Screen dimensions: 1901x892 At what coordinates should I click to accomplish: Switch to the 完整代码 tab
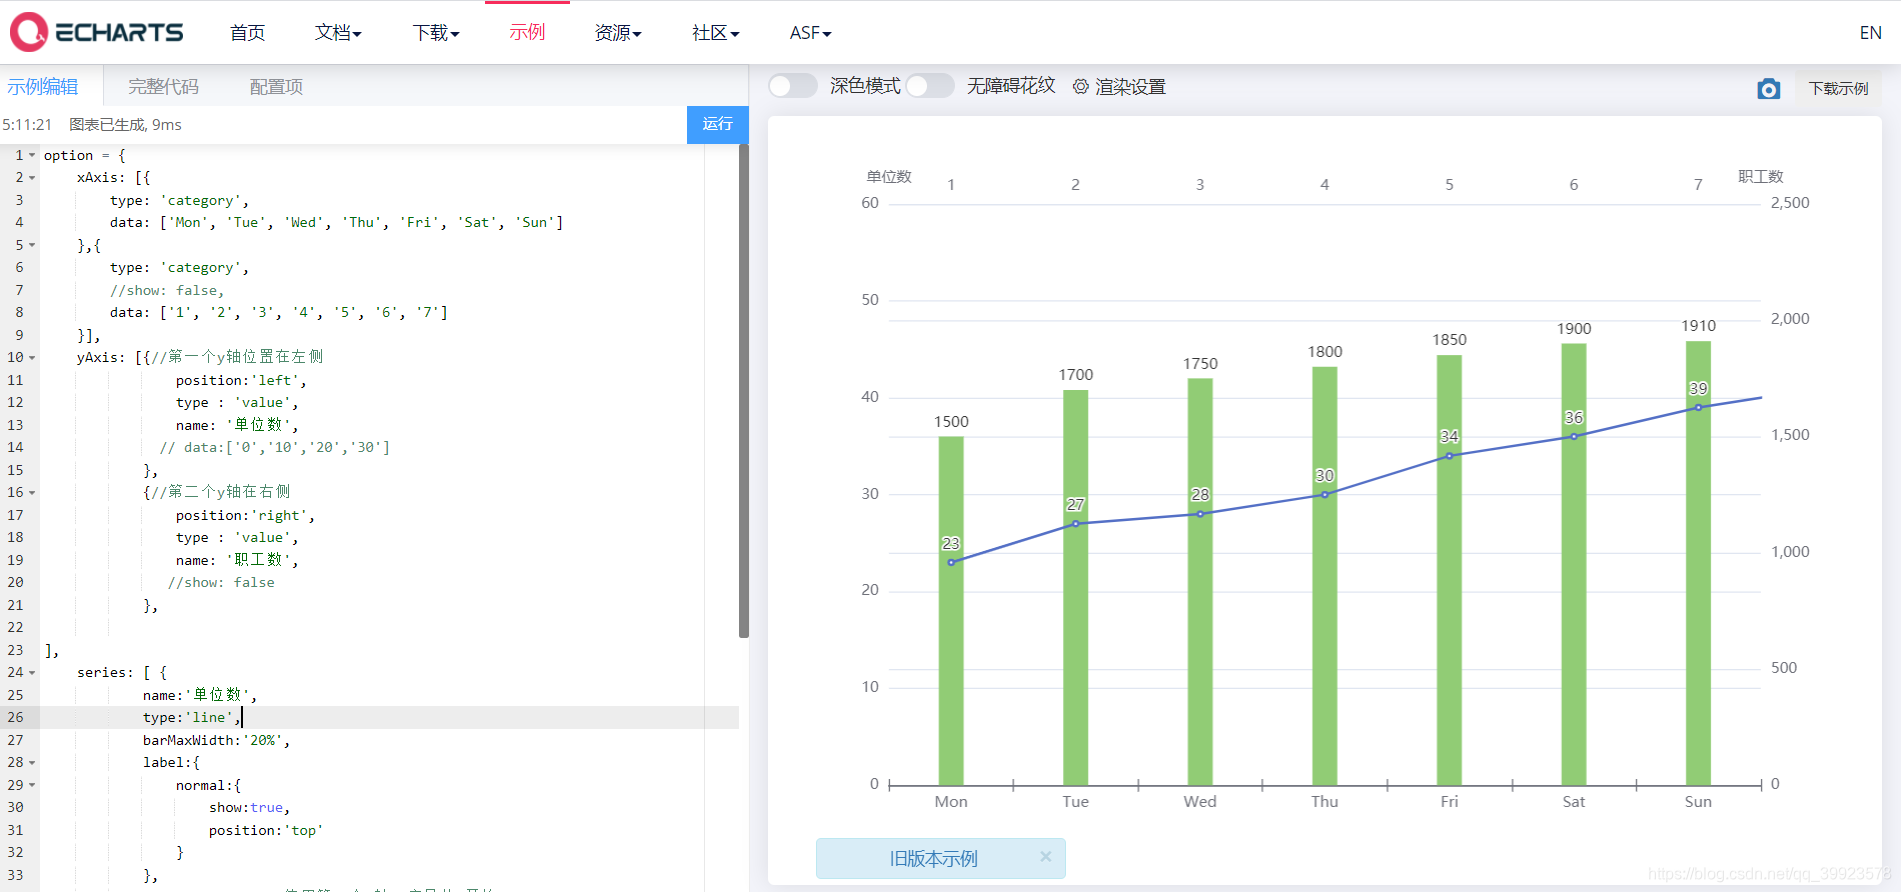163,87
